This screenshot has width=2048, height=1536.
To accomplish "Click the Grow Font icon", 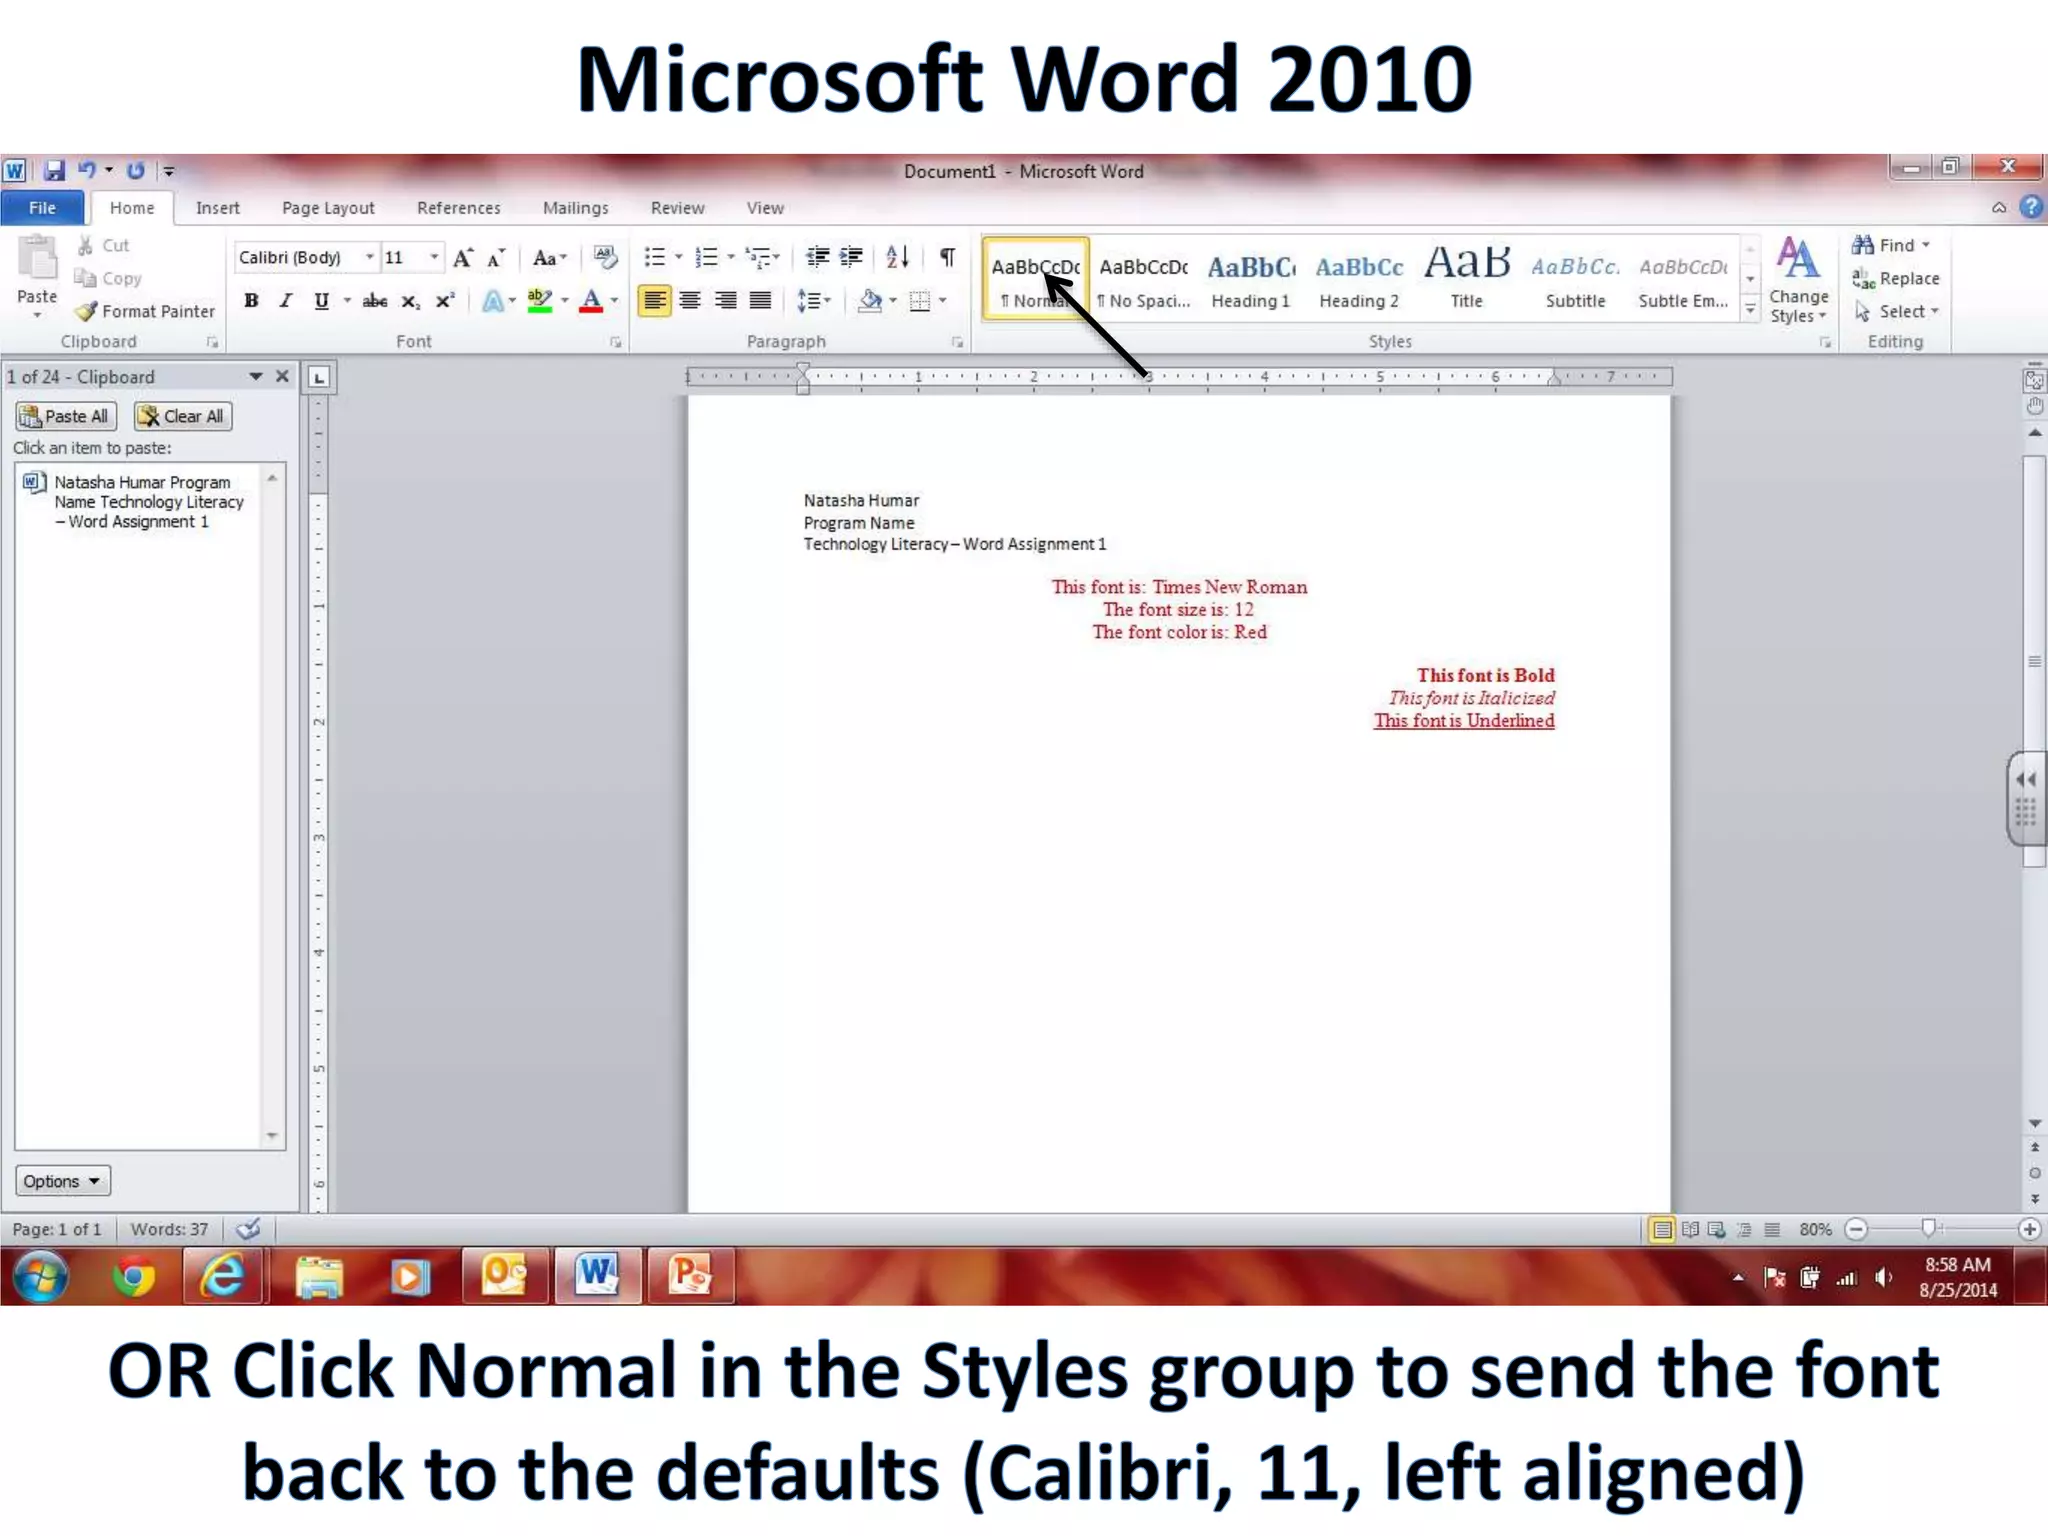I will (463, 258).
